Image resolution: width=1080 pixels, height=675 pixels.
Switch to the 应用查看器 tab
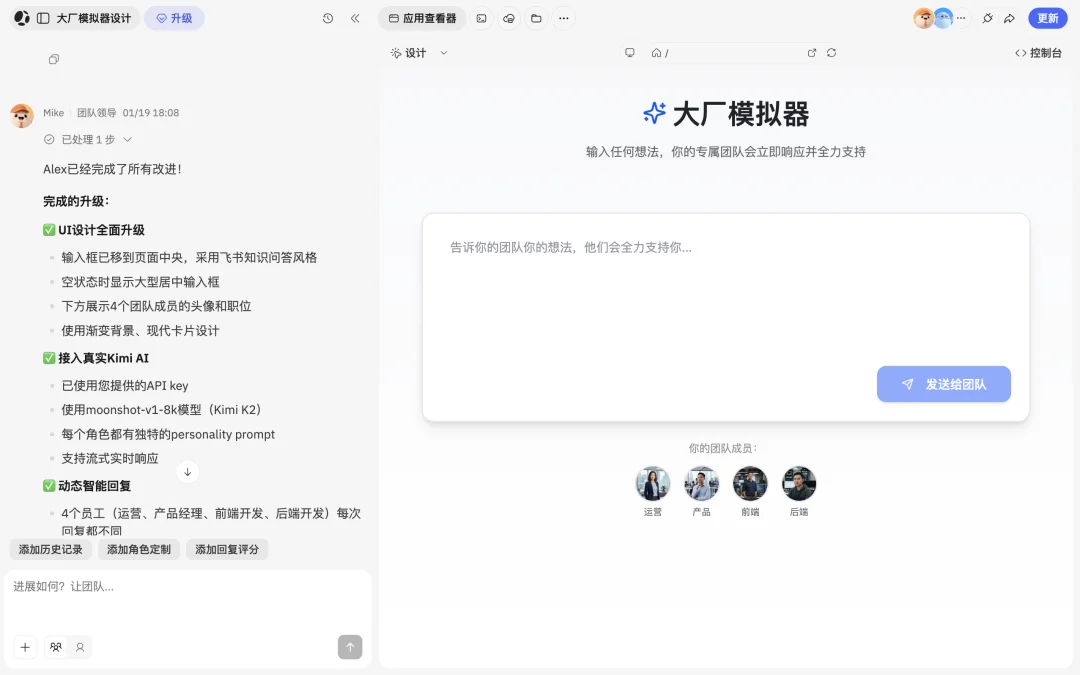pyautogui.click(x=421, y=18)
